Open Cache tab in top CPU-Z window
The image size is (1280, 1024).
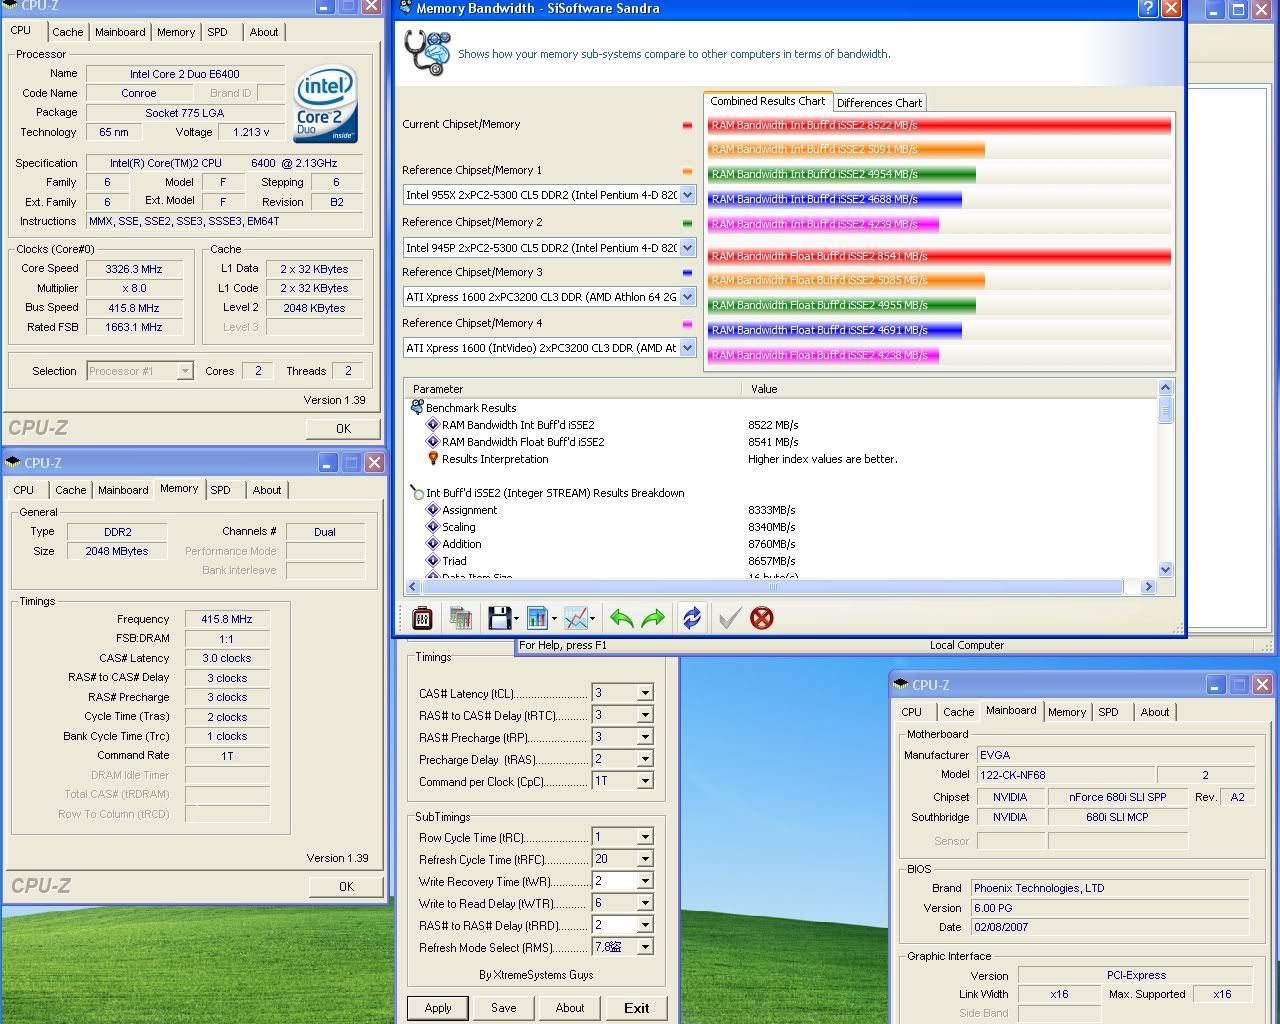(68, 32)
